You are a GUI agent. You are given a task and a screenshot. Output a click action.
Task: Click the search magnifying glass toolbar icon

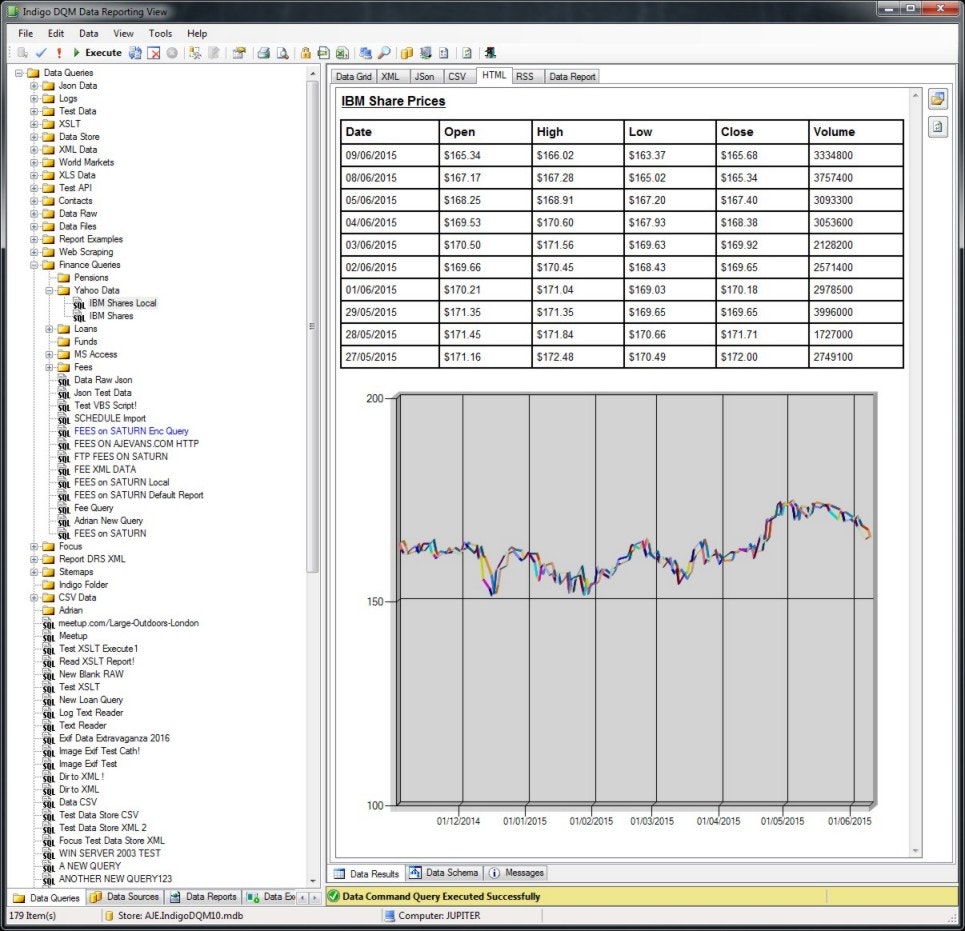(x=385, y=52)
